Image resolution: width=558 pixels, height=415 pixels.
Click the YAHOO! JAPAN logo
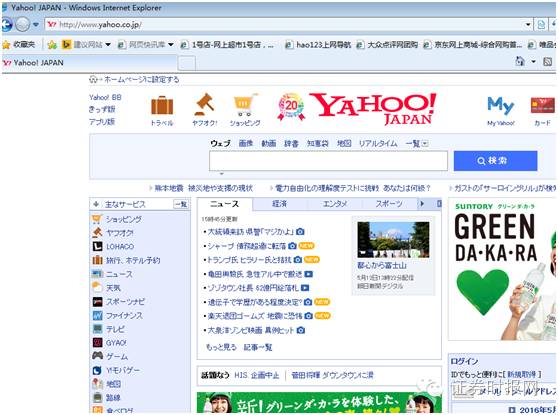[373, 109]
